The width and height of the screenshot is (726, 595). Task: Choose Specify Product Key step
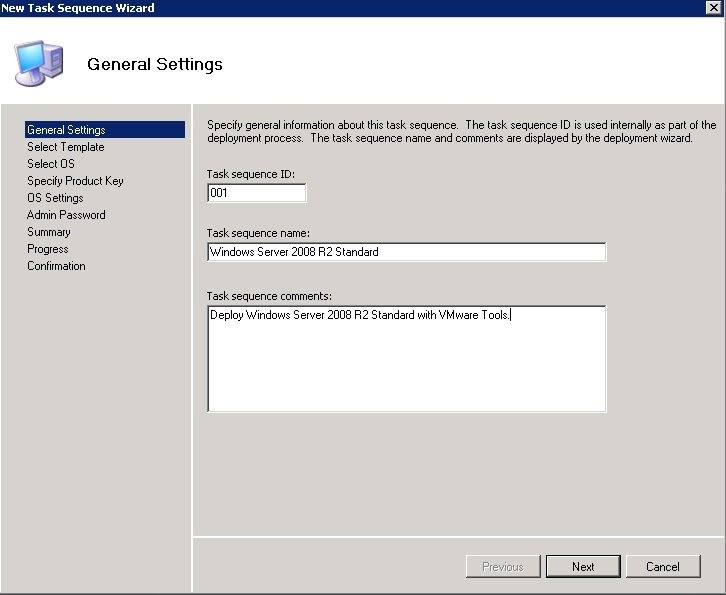click(x=75, y=181)
